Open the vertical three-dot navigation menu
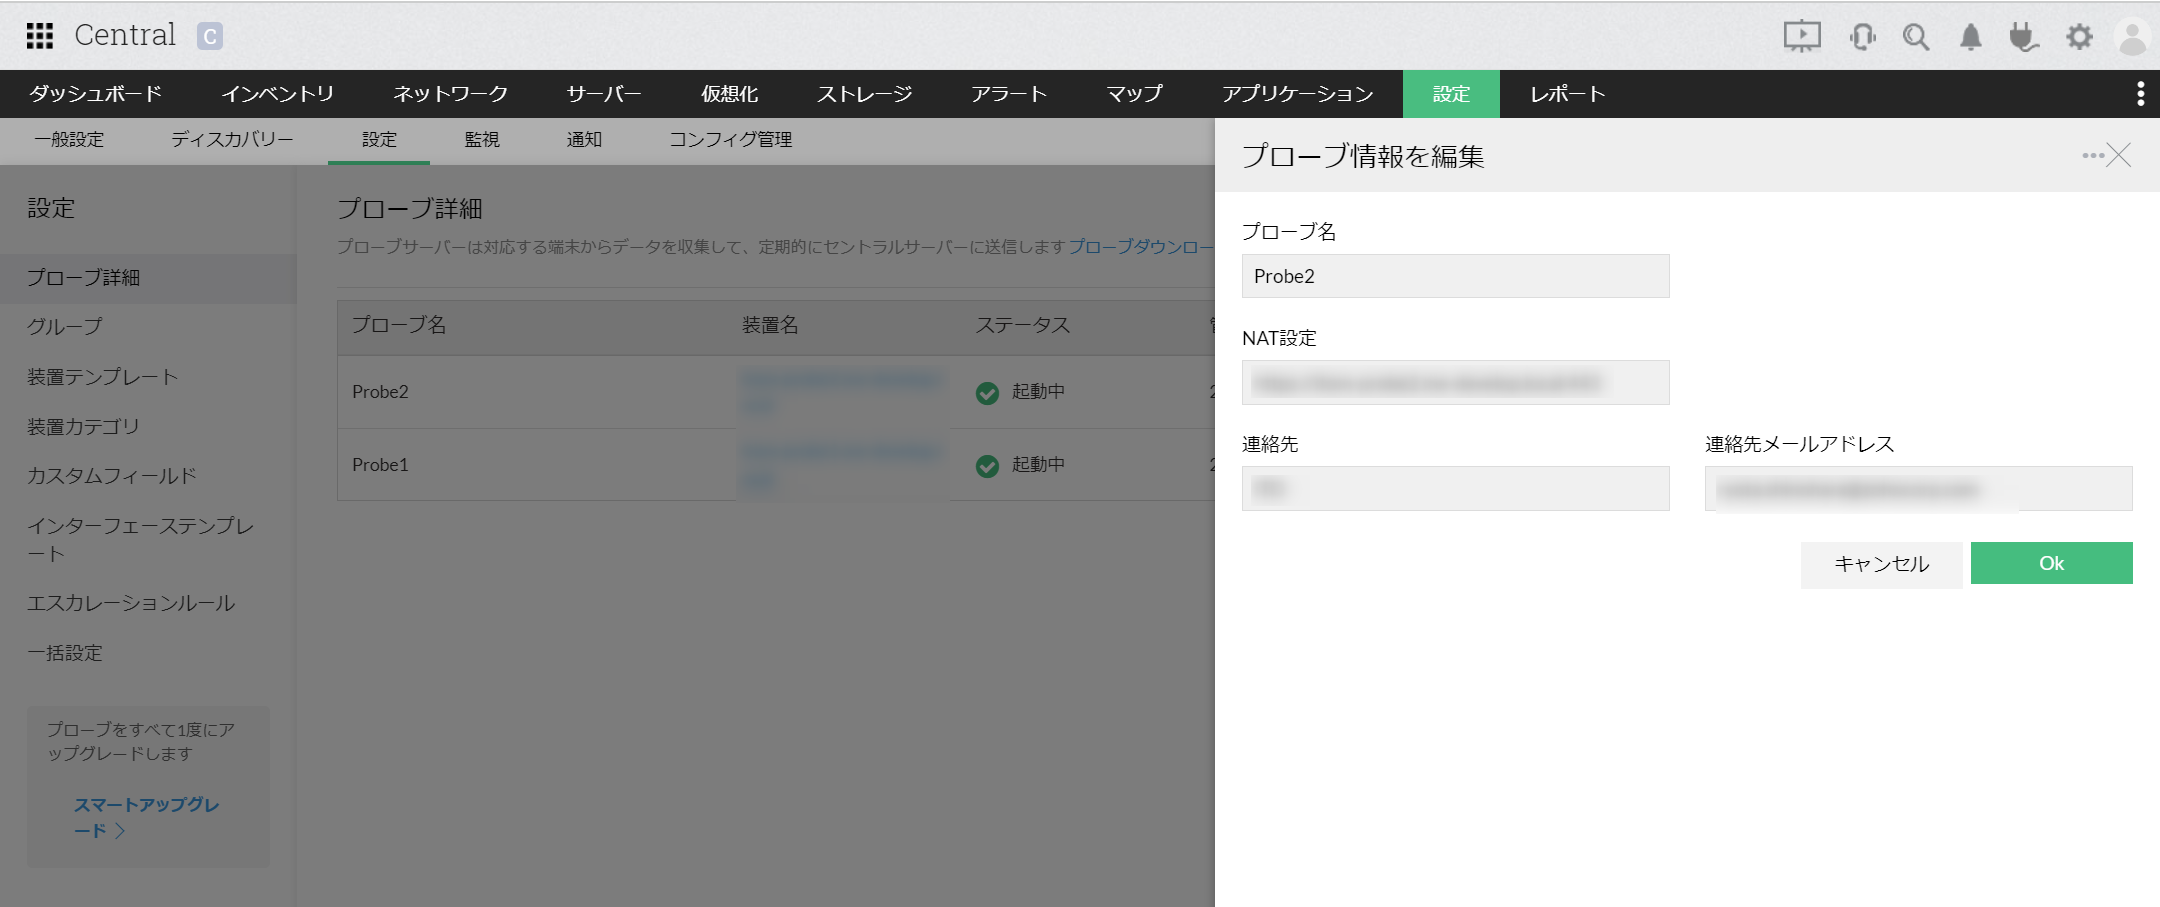This screenshot has width=2160, height=907. [2140, 94]
